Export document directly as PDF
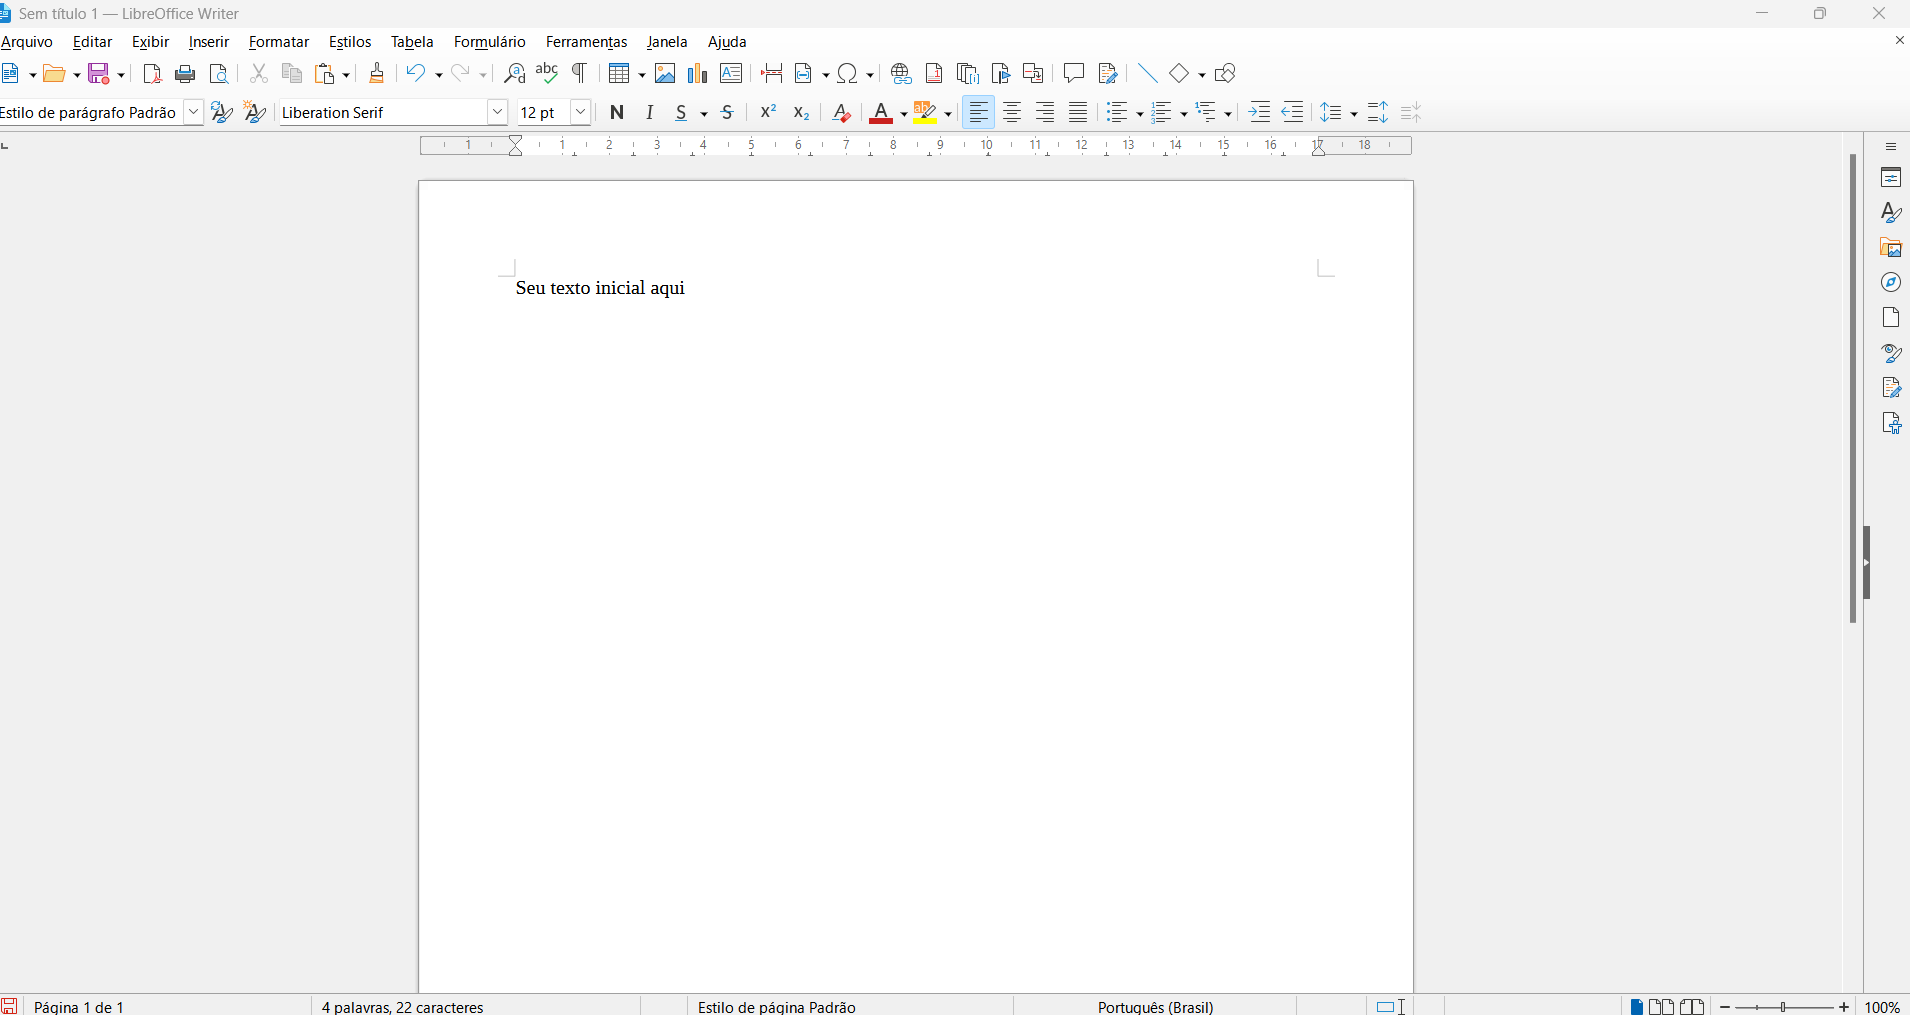1910x1015 pixels. (152, 73)
